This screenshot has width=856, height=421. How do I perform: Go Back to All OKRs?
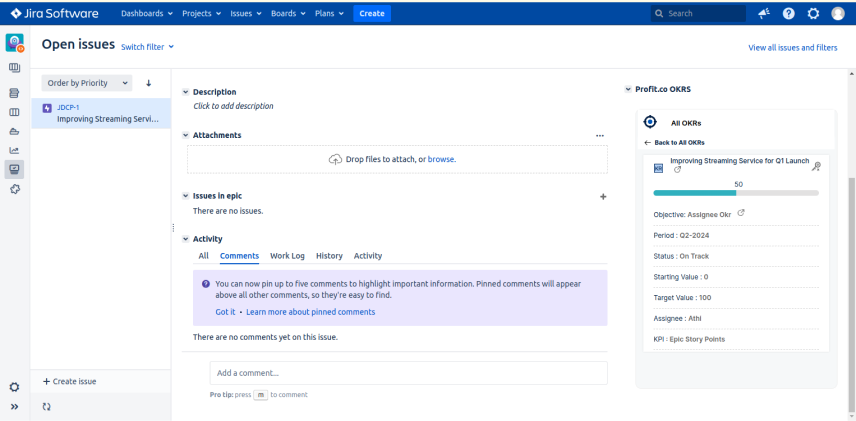point(674,143)
